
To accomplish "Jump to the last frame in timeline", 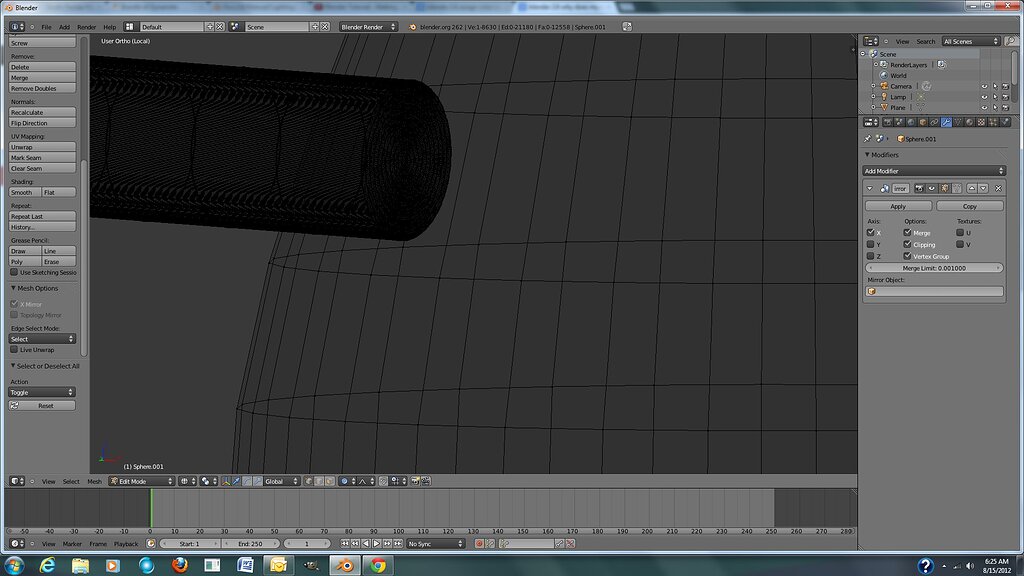I will coord(398,543).
